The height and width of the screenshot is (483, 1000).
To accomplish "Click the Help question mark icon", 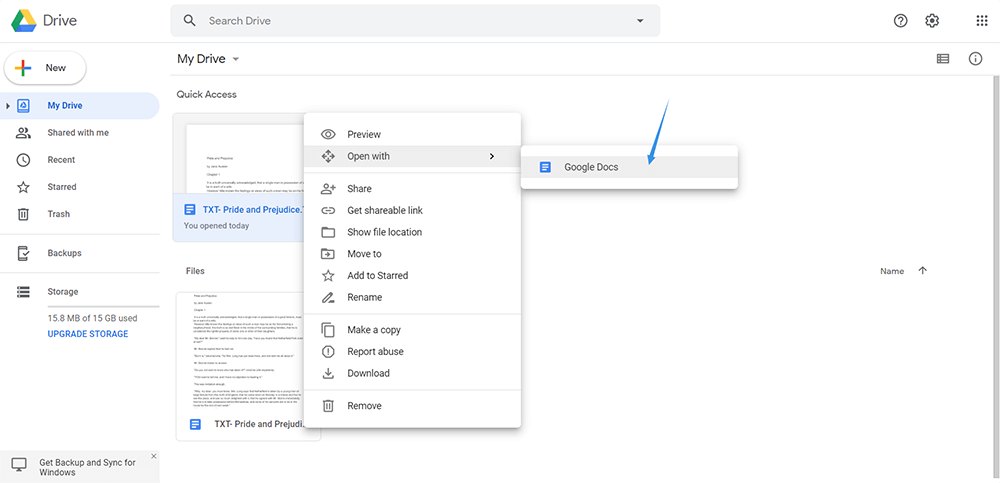I will 900,21.
